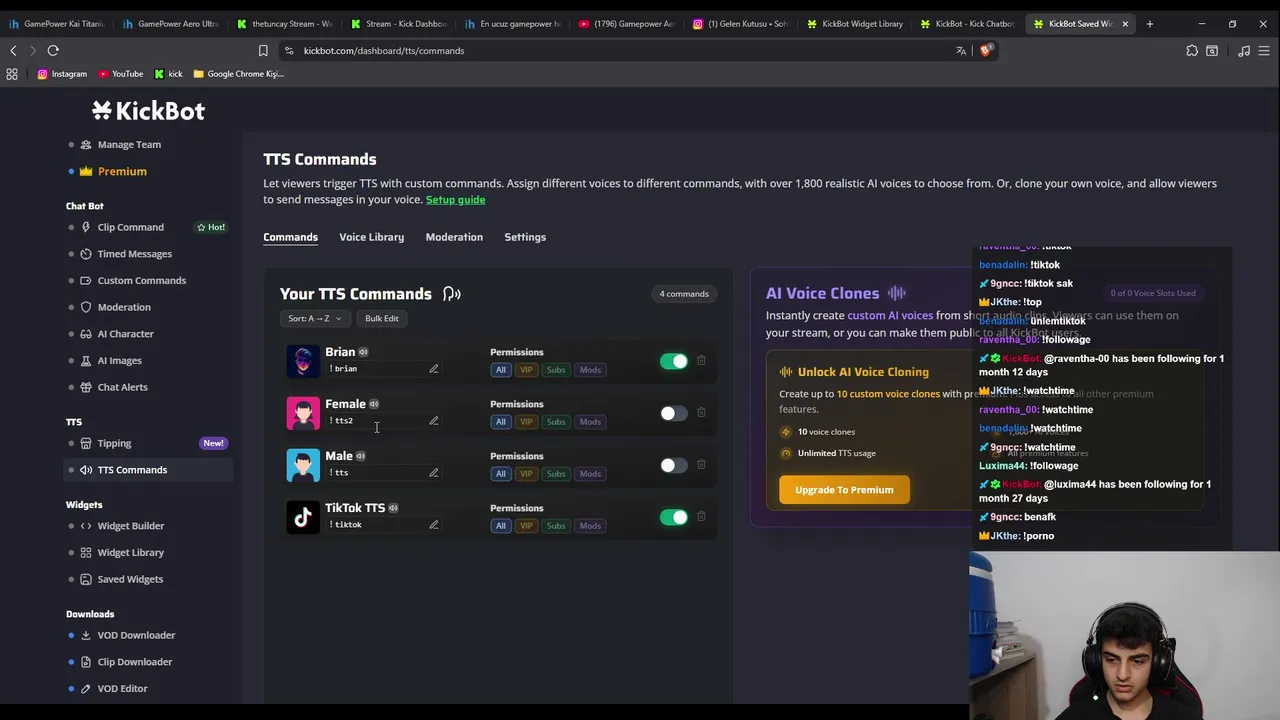Delete the TikTok TTS command
The width and height of the screenshot is (1280, 720).
point(701,516)
